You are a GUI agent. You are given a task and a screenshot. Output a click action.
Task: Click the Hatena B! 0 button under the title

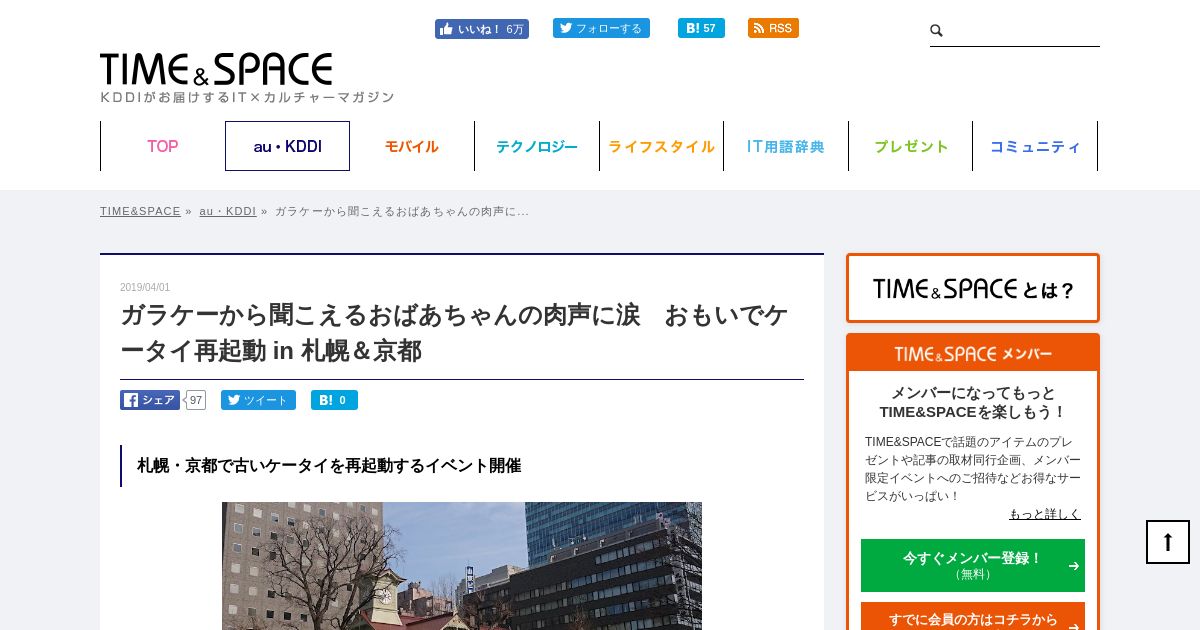coord(334,400)
